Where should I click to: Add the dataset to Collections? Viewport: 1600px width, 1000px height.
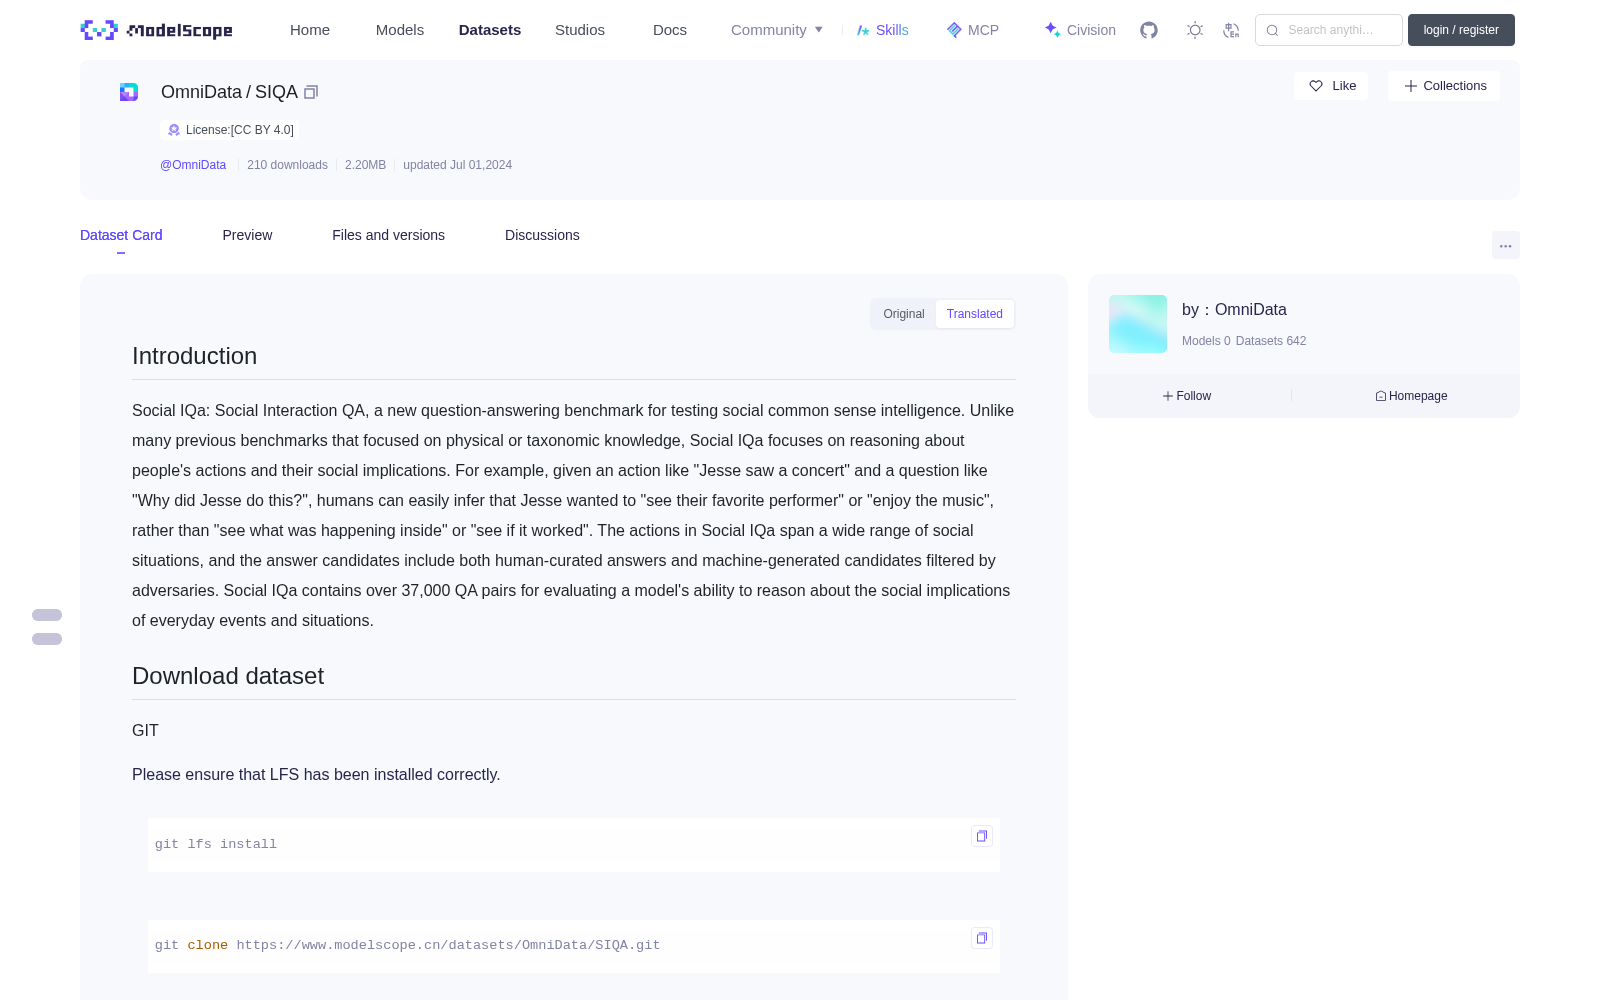coord(1444,86)
